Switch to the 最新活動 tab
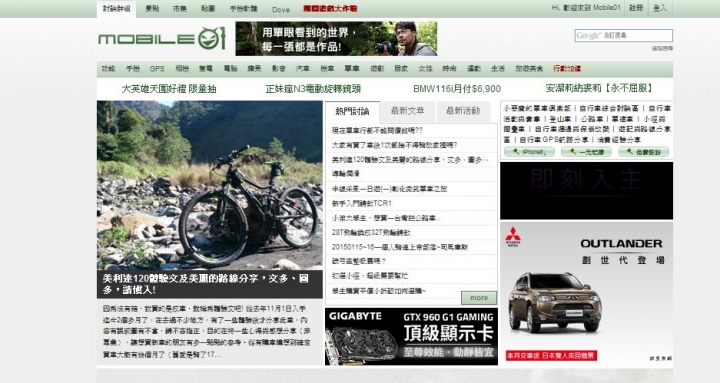The height and width of the screenshot is (383, 720). coord(463,111)
